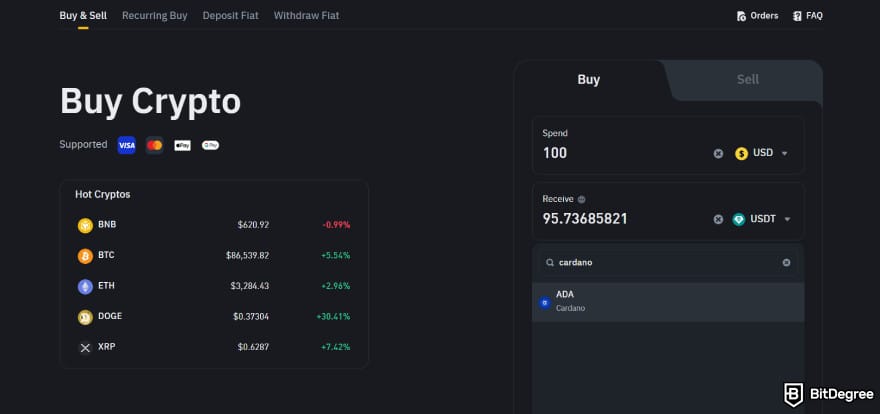The image size is (880, 414).
Task: Click the search magnifier icon
Action: point(550,263)
